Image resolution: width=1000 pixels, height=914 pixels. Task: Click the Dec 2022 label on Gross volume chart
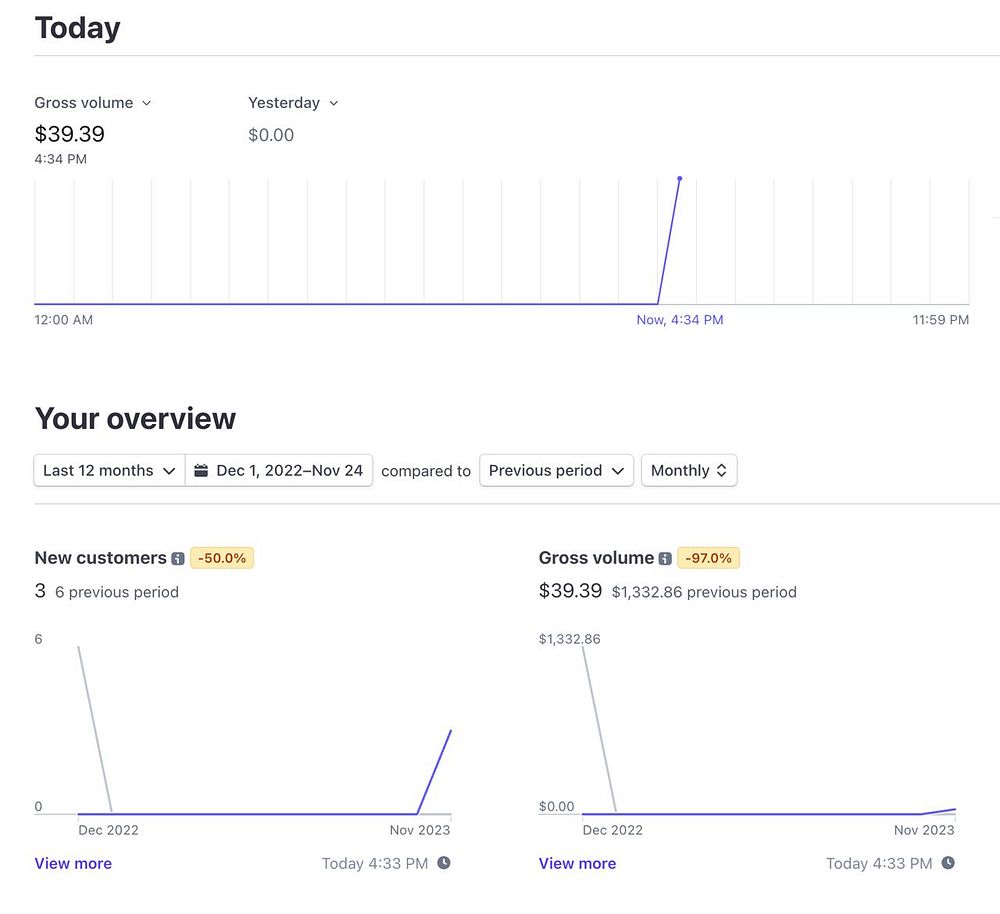613,830
